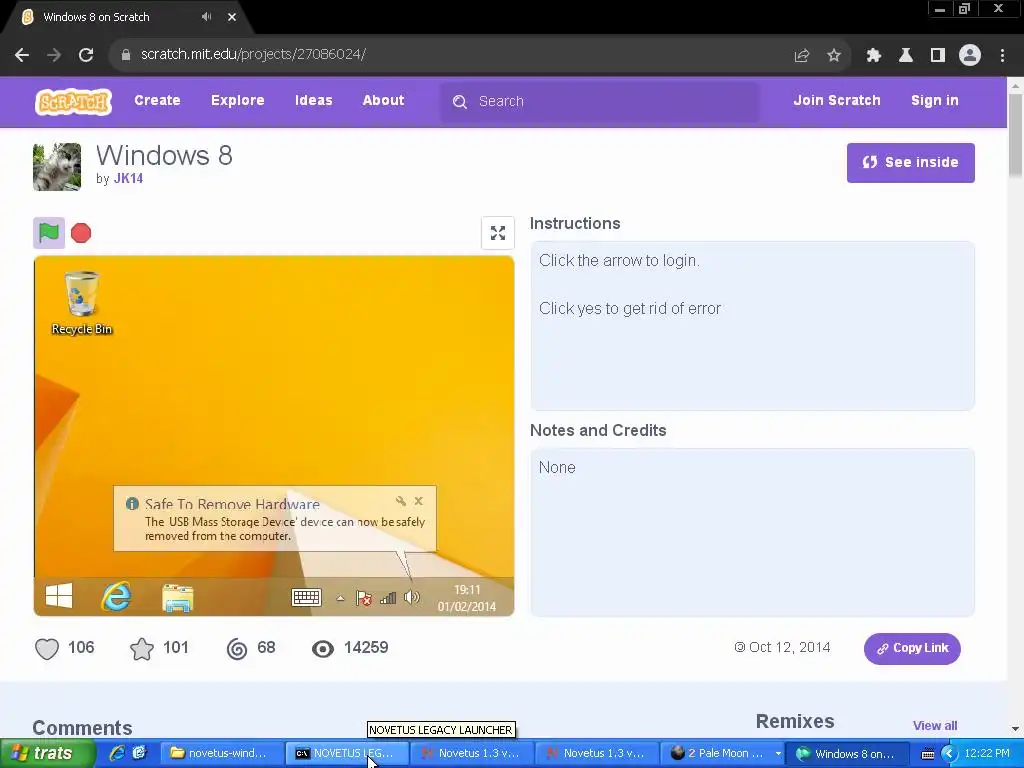Click the Oct 12, 2014 date text
Viewport: 1024px width, 768px height.
(790, 647)
